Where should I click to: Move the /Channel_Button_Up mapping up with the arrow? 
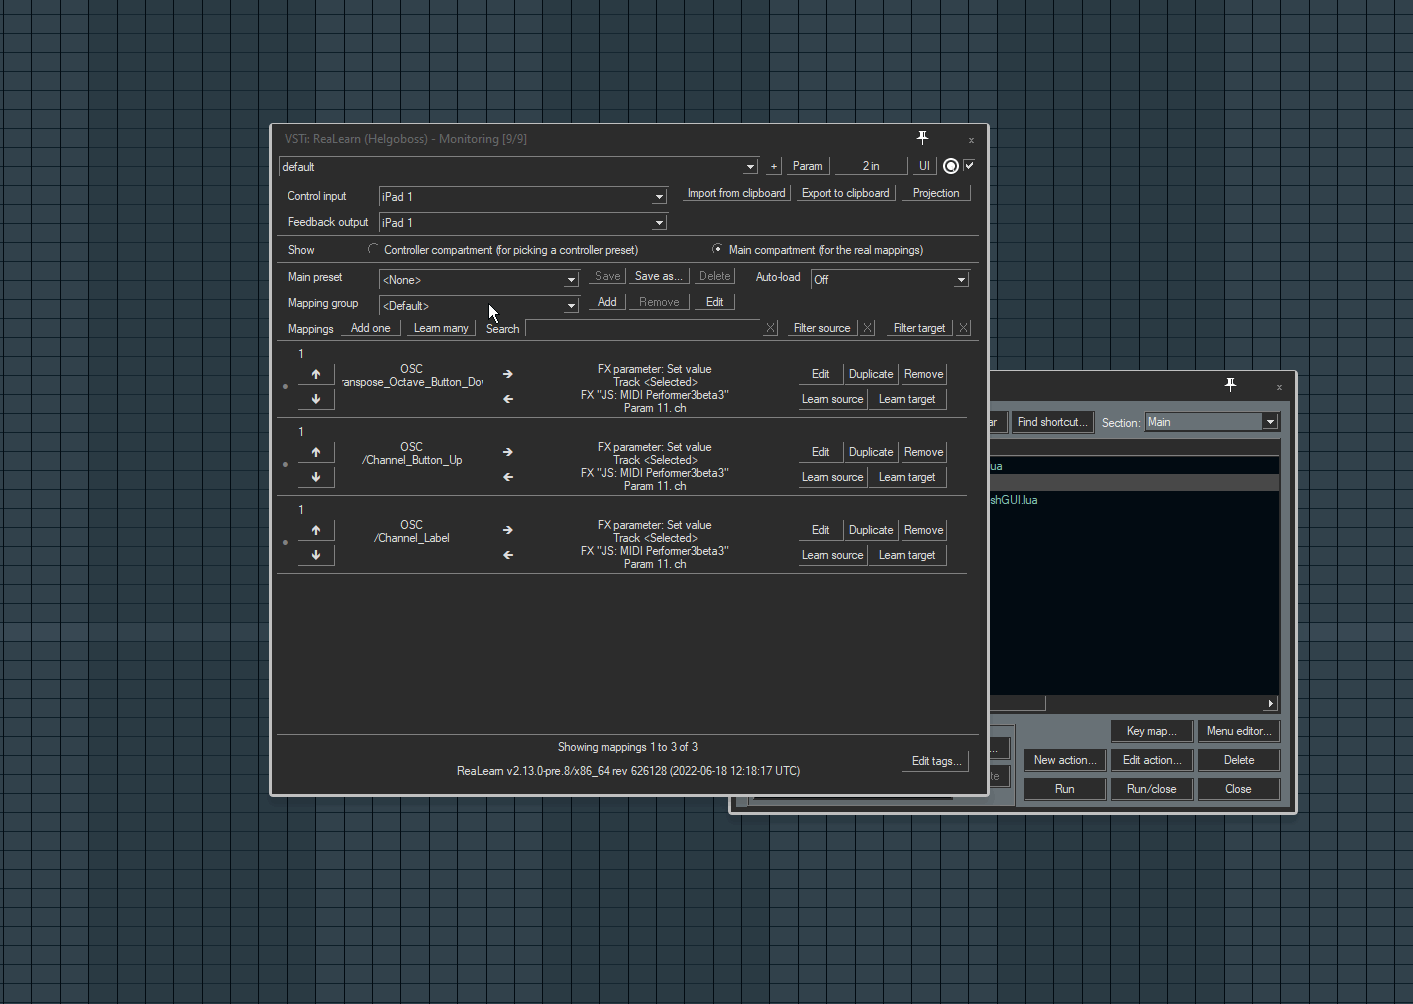pos(316,452)
